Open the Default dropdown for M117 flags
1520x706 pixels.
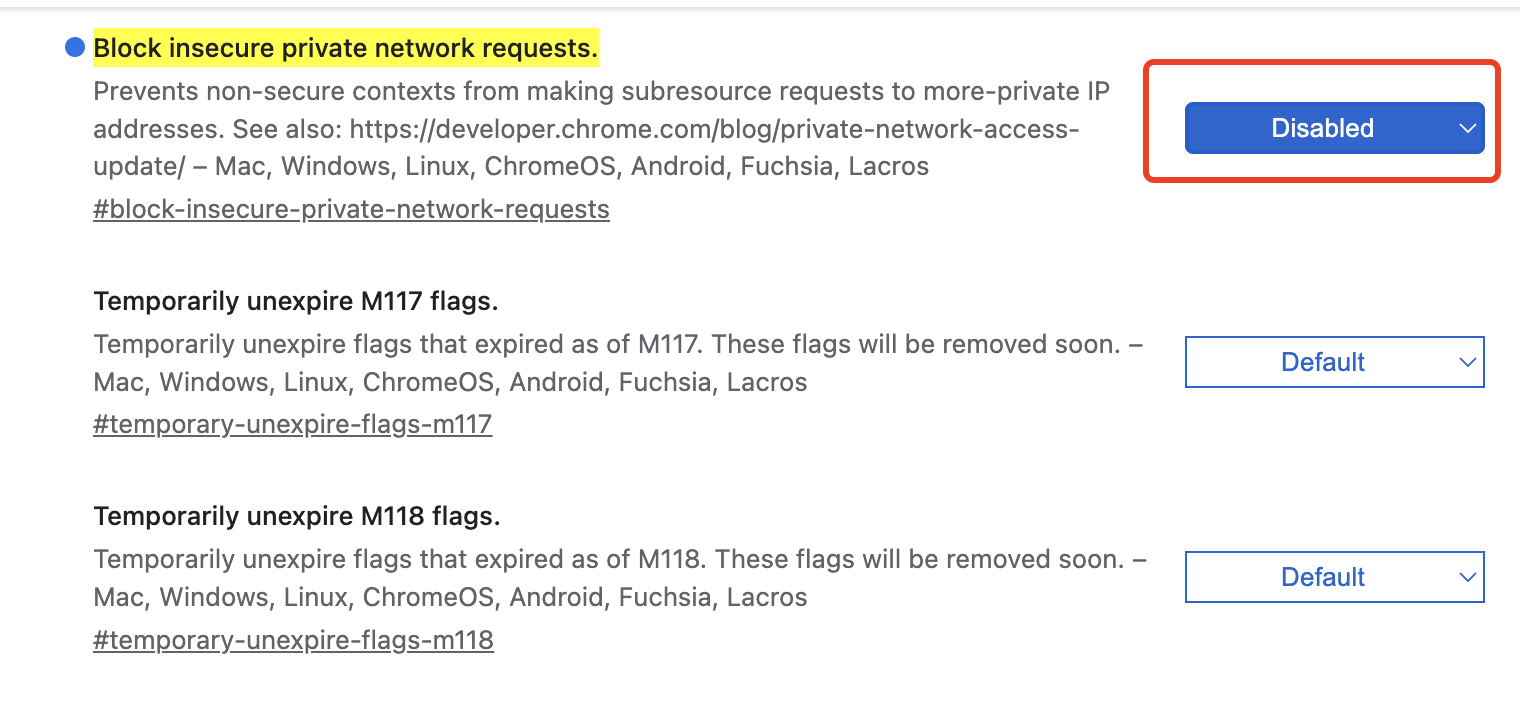tap(1322, 362)
